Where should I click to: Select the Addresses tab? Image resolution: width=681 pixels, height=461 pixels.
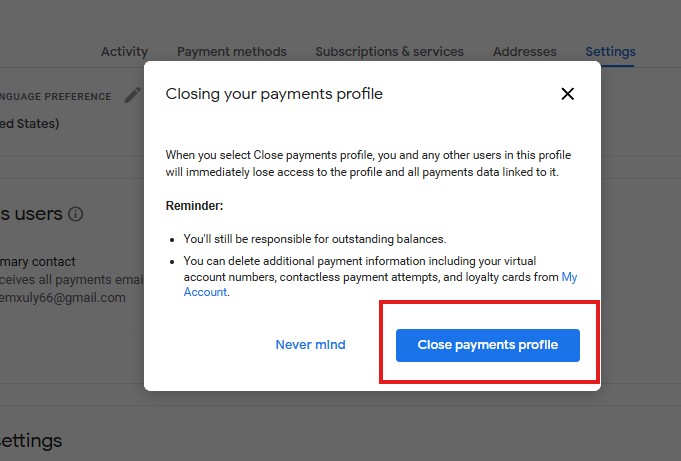(525, 52)
